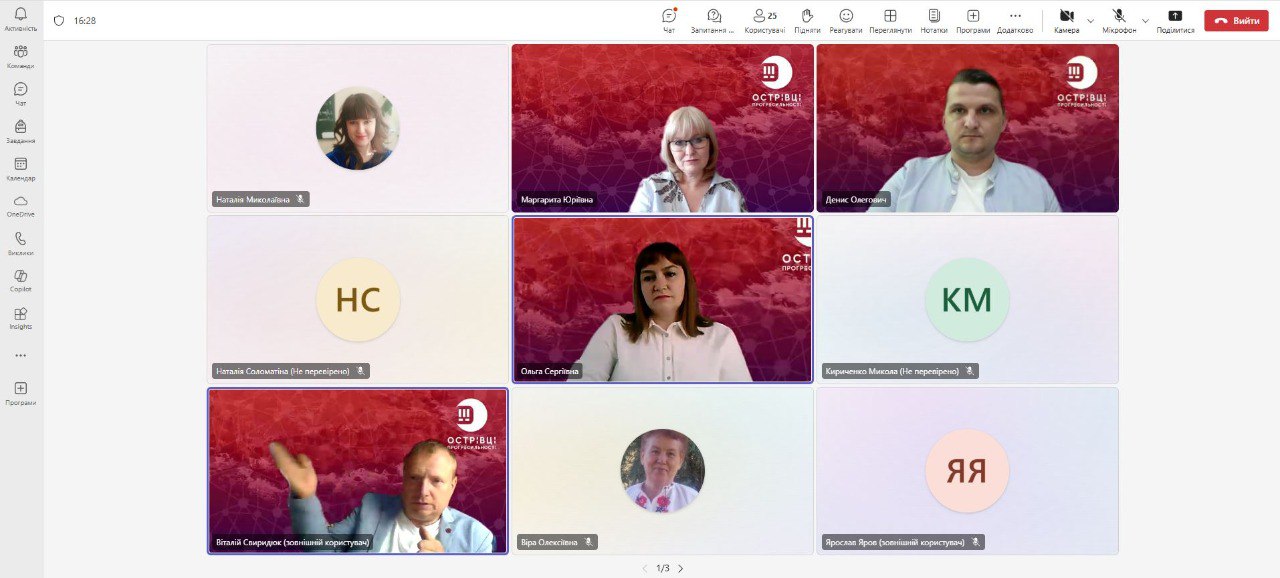Open Q&A (Запитання) in meeting toolbar
This screenshot has width=1280, height=578.
(713, 20)
